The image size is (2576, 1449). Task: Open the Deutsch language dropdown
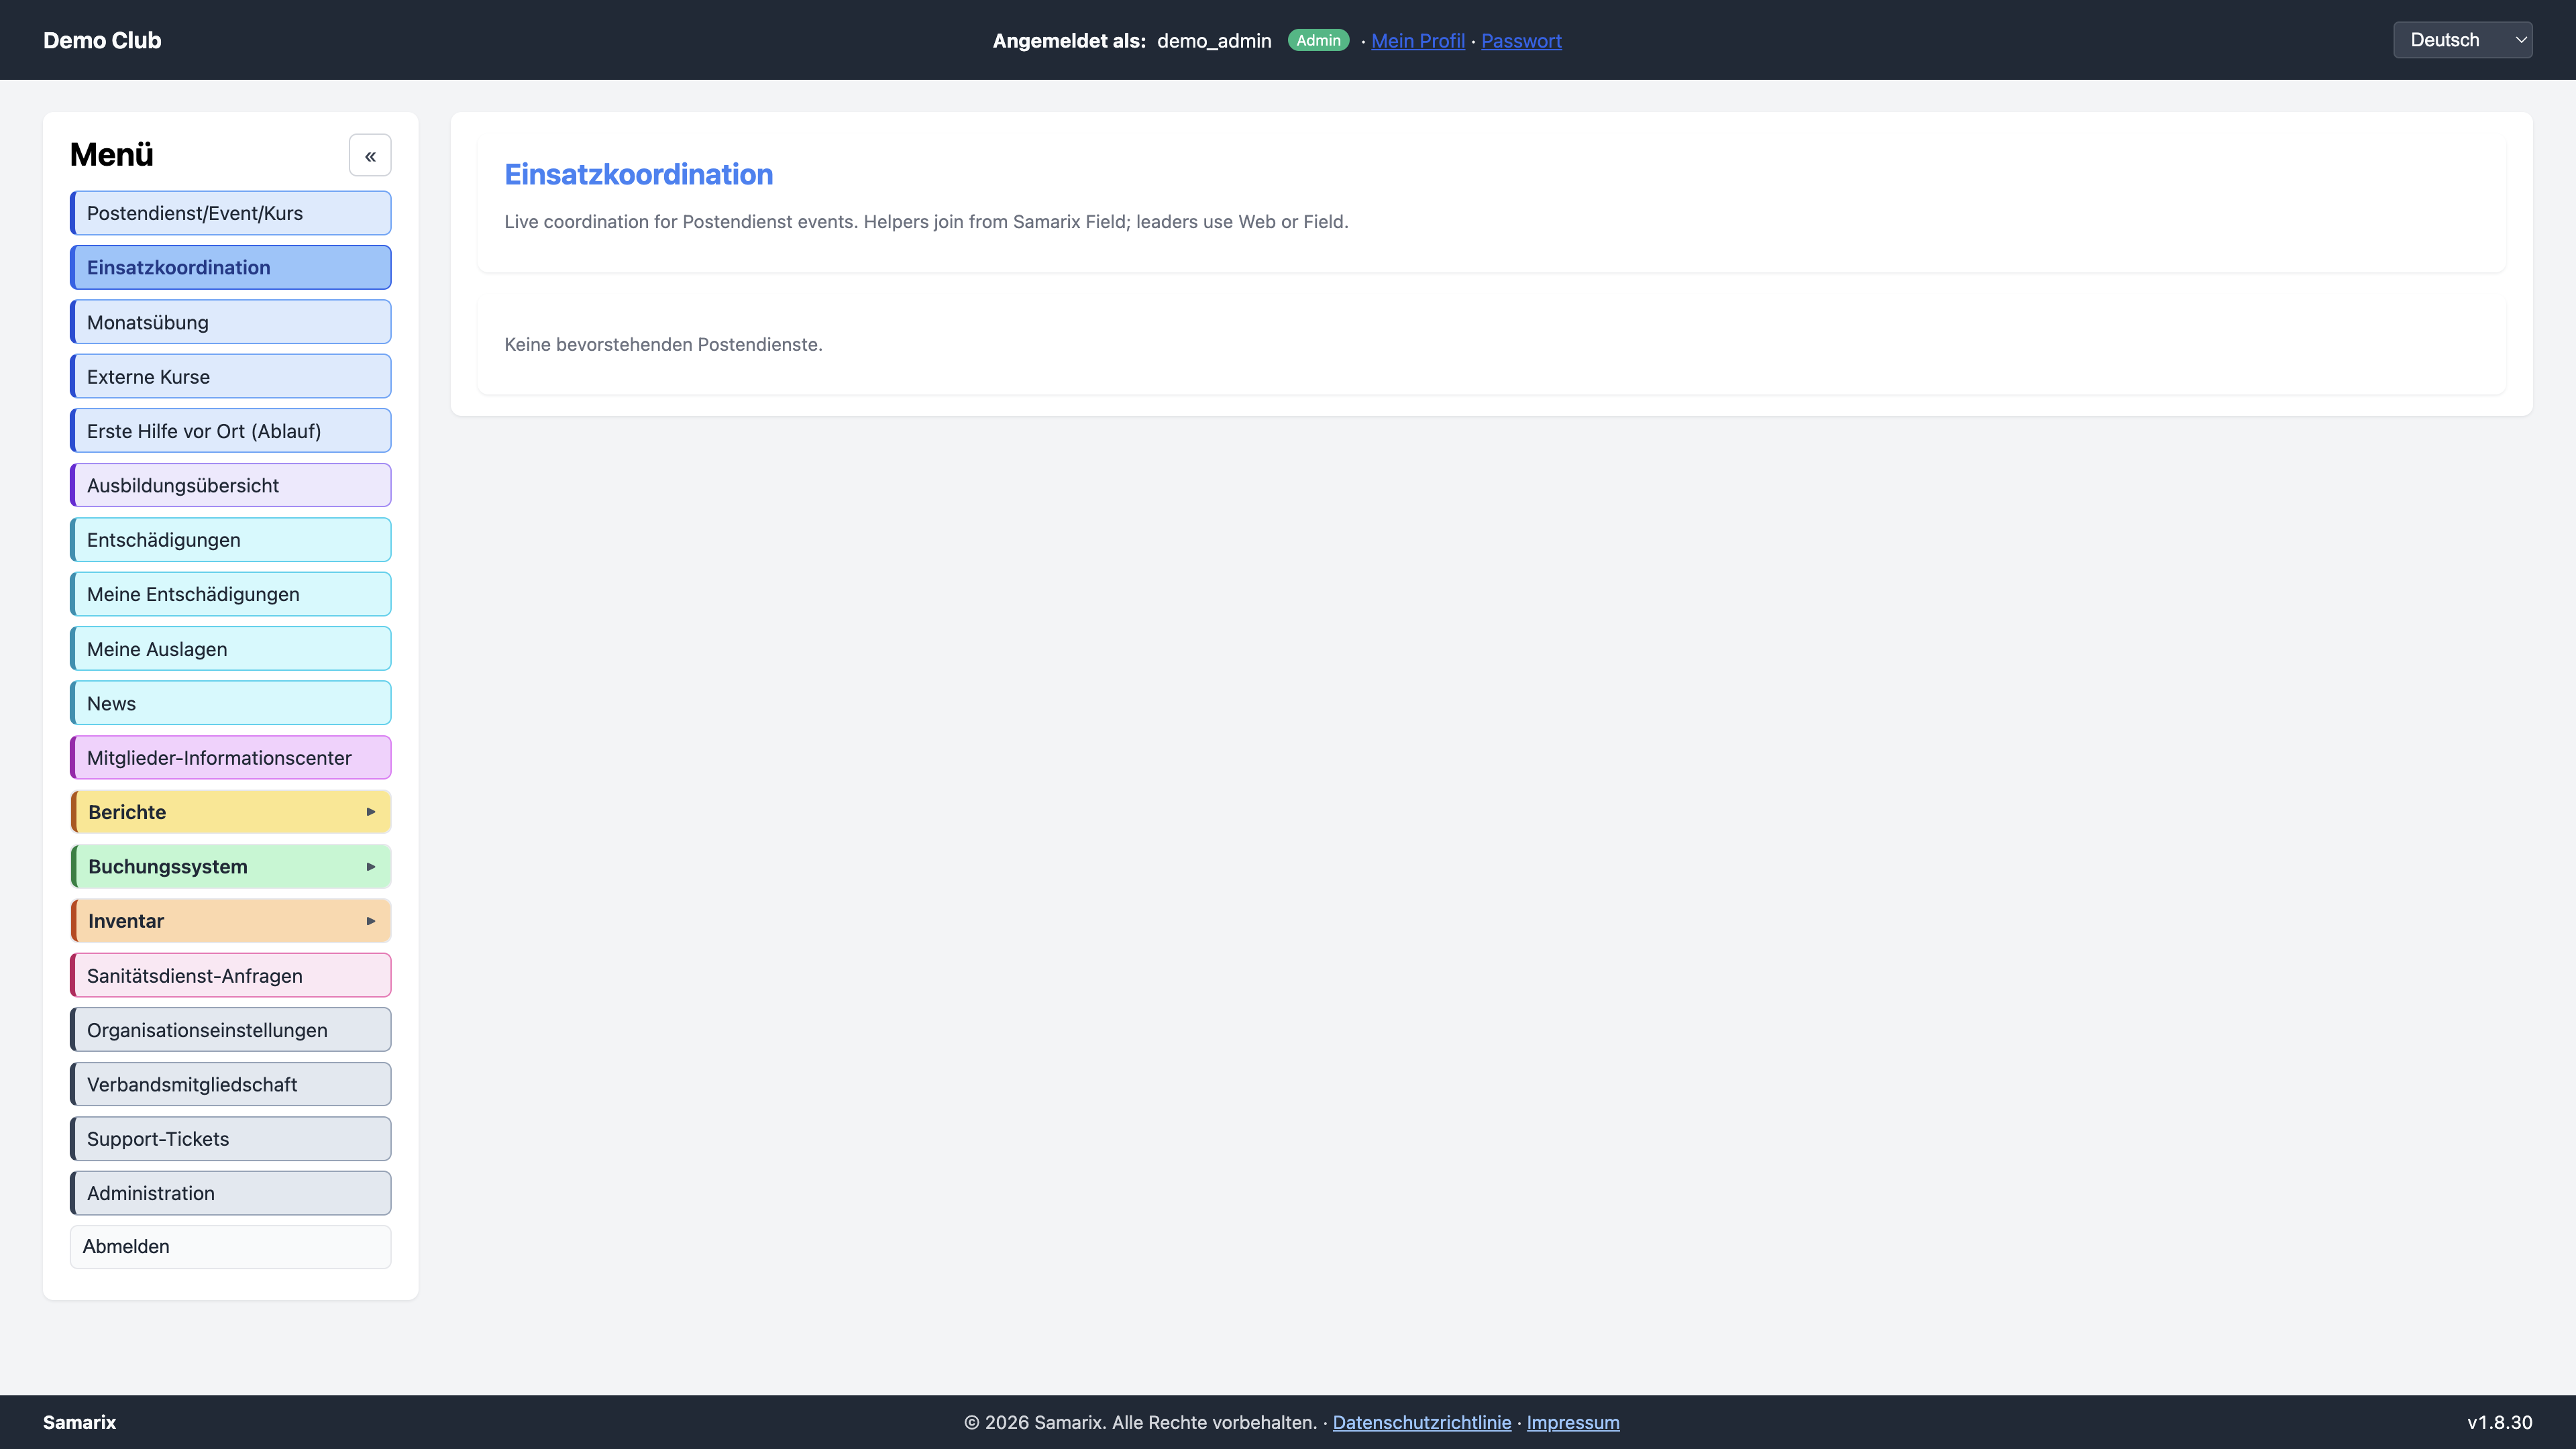point(2463,40)
